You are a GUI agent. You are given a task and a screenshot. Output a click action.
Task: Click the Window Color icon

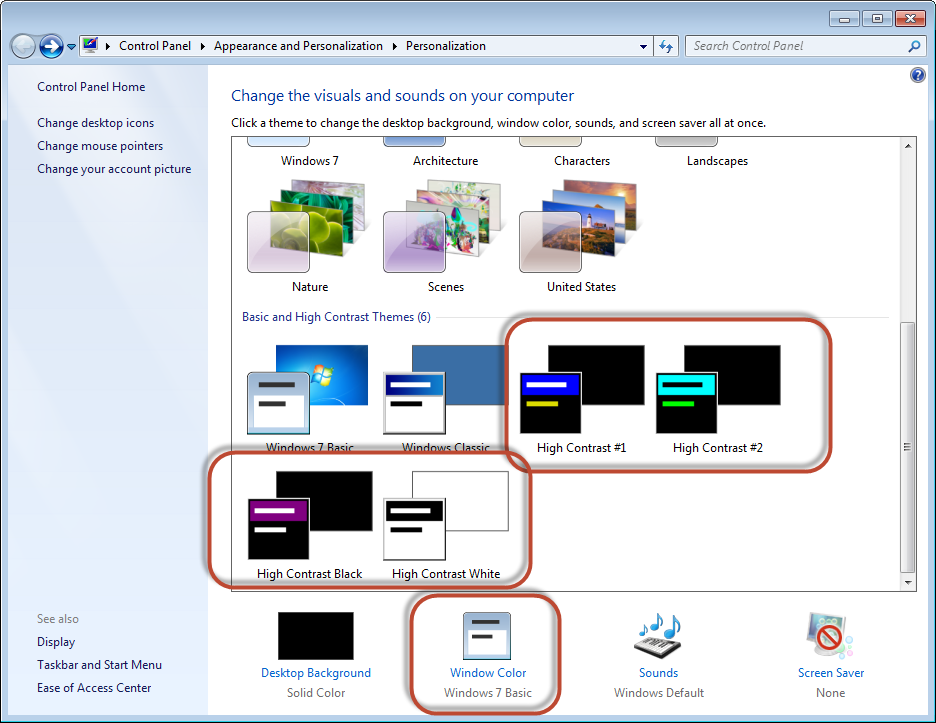coord(487,636)
